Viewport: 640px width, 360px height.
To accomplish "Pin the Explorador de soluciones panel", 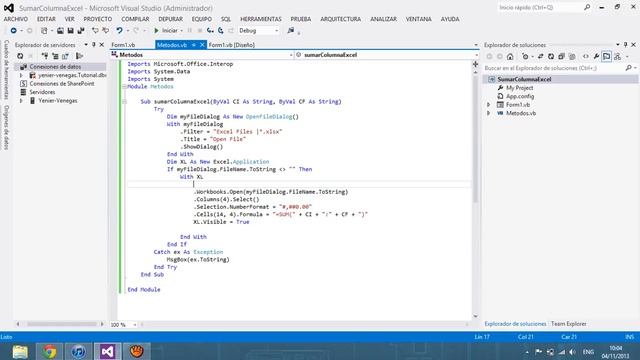I will pyautogui.click(x=625, y=44).
